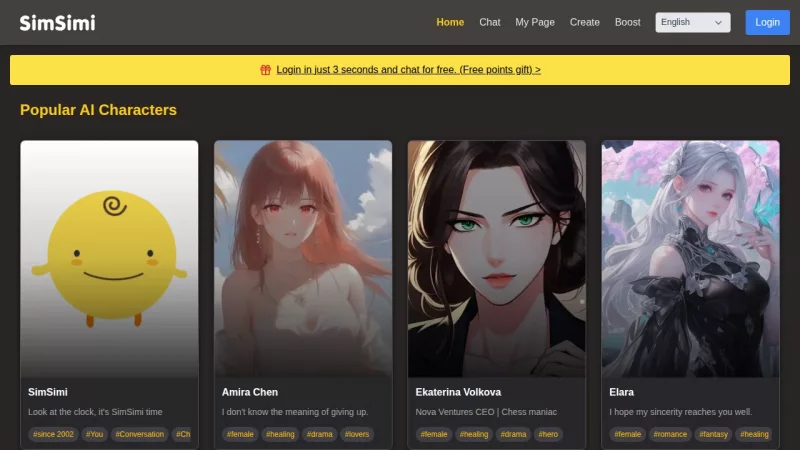This screenshot has width=800, height=450.
Task: Open the SimSimi yellow mascot character image
Action: click(109, 258)
